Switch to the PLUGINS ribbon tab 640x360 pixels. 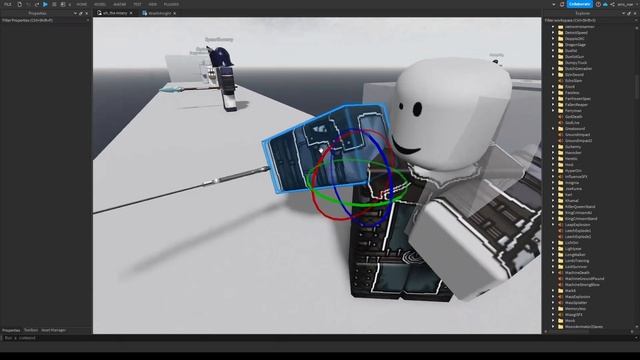click(171, 4)
